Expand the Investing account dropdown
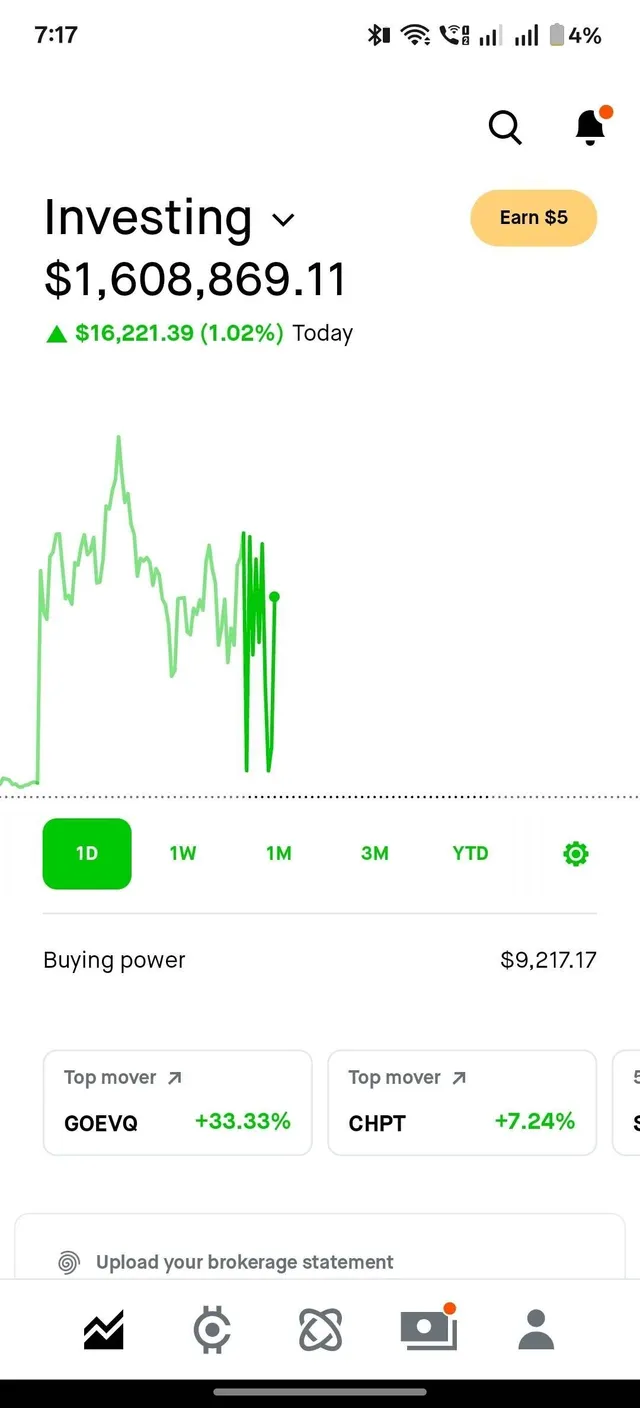Viewport: 640px width, 1408px height. [283, 219]
